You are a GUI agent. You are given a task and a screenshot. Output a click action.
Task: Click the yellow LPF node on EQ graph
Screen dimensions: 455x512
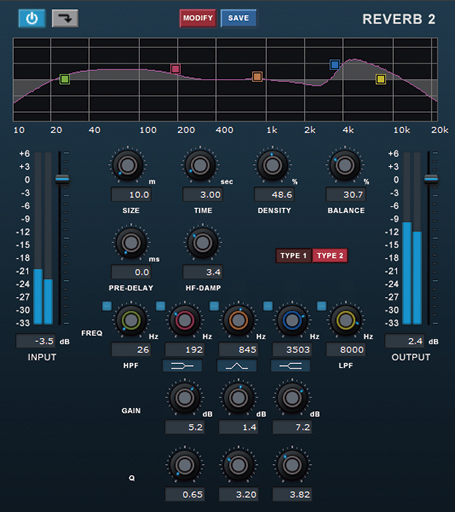point(381,79)
